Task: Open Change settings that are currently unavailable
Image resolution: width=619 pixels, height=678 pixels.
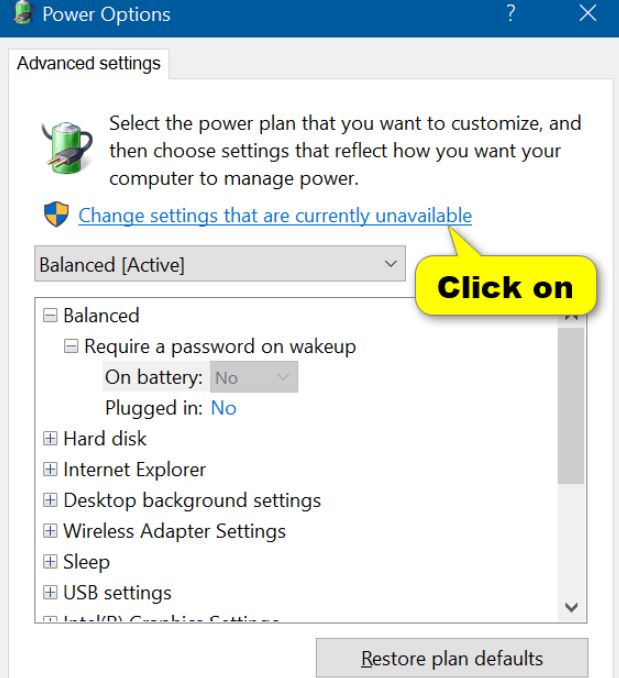Action: coord(275,216)
